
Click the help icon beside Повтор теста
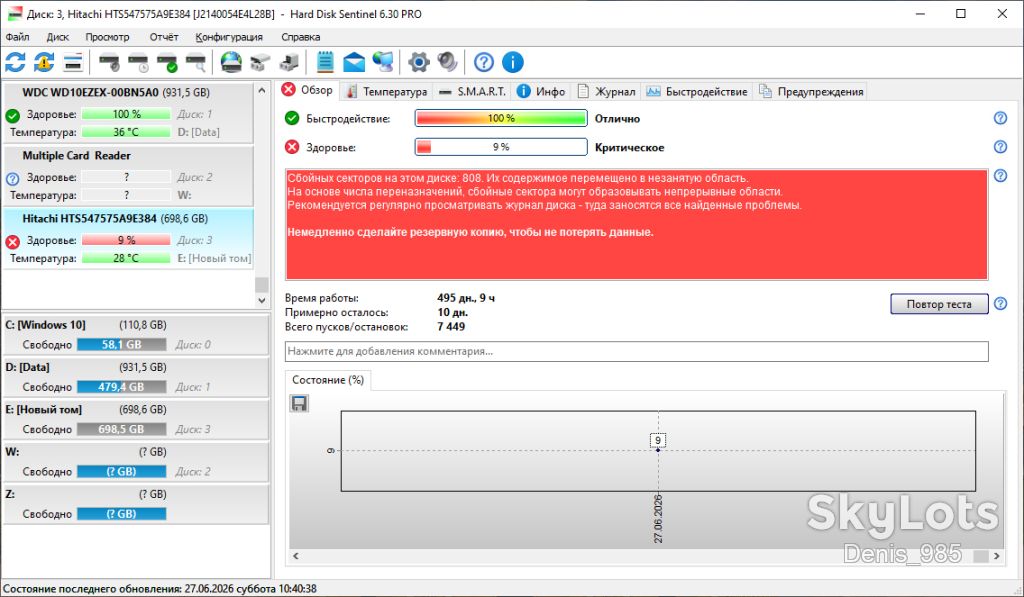coord(1000,304)
